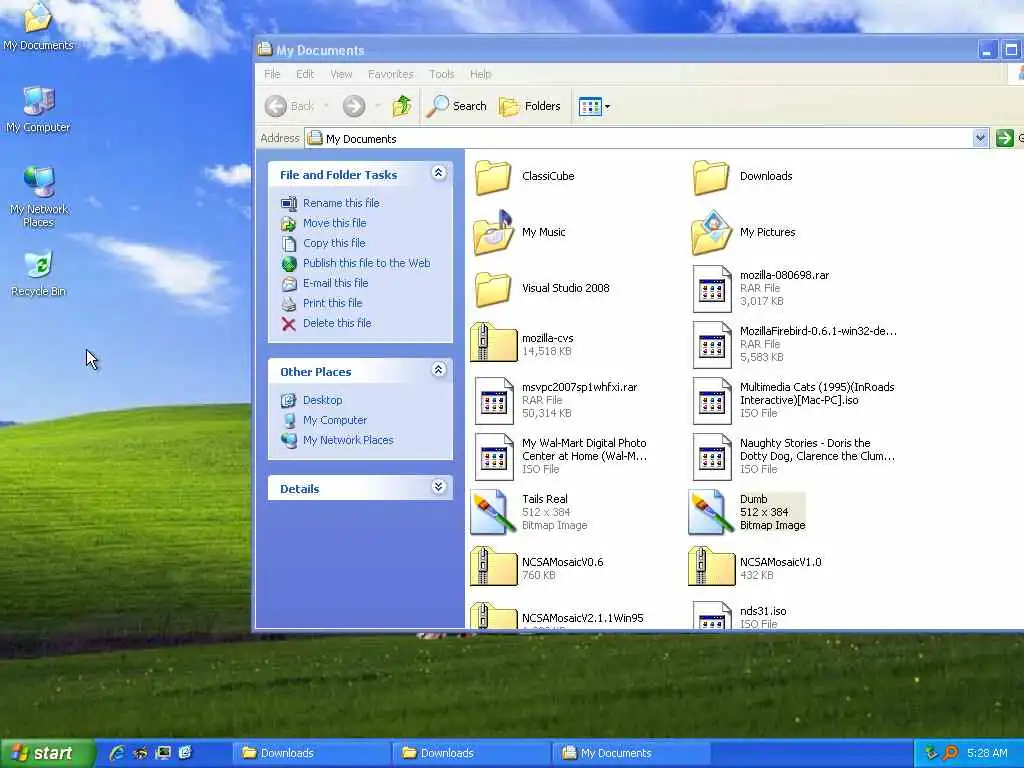Click Delete this file link
This screenshot has height=768, width=1024.
(337, 323)
